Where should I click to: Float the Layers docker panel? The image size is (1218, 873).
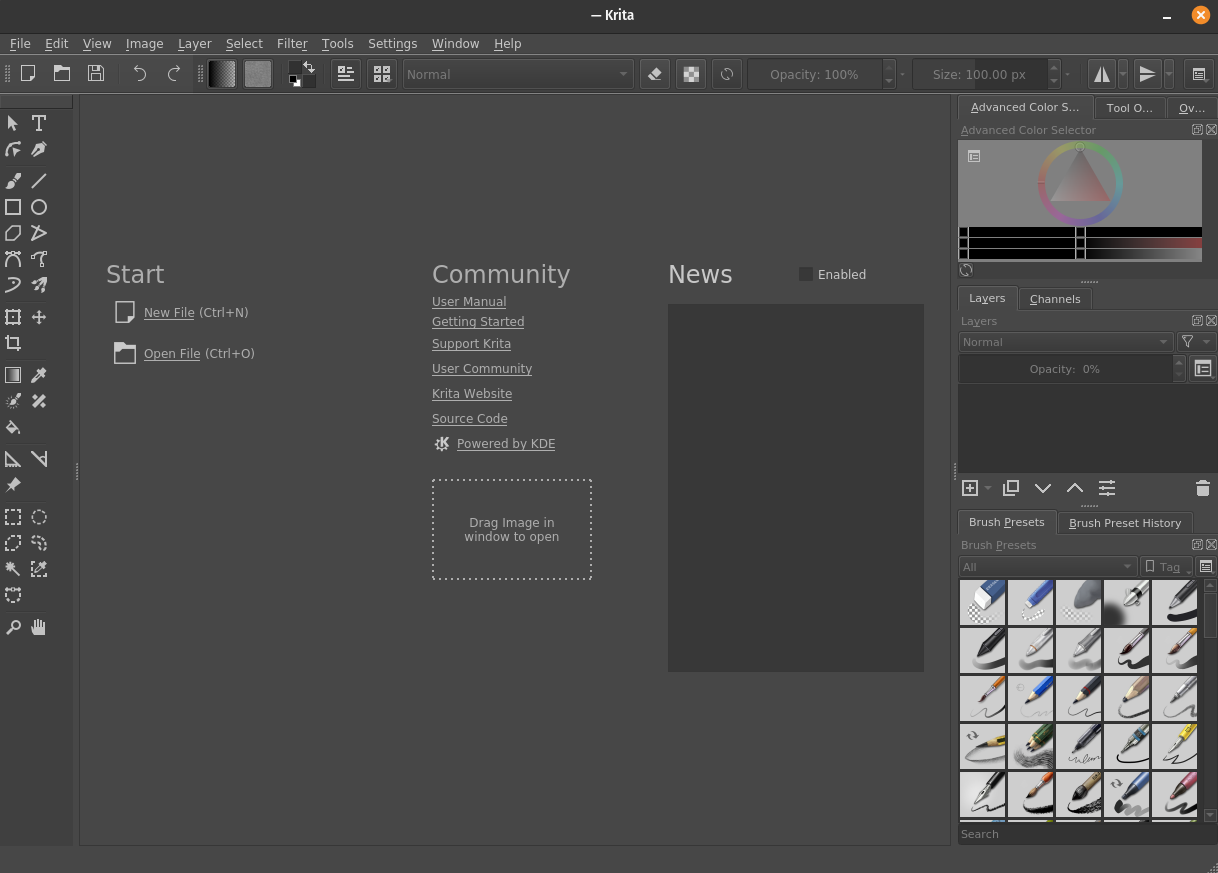tap(1197, 321)
